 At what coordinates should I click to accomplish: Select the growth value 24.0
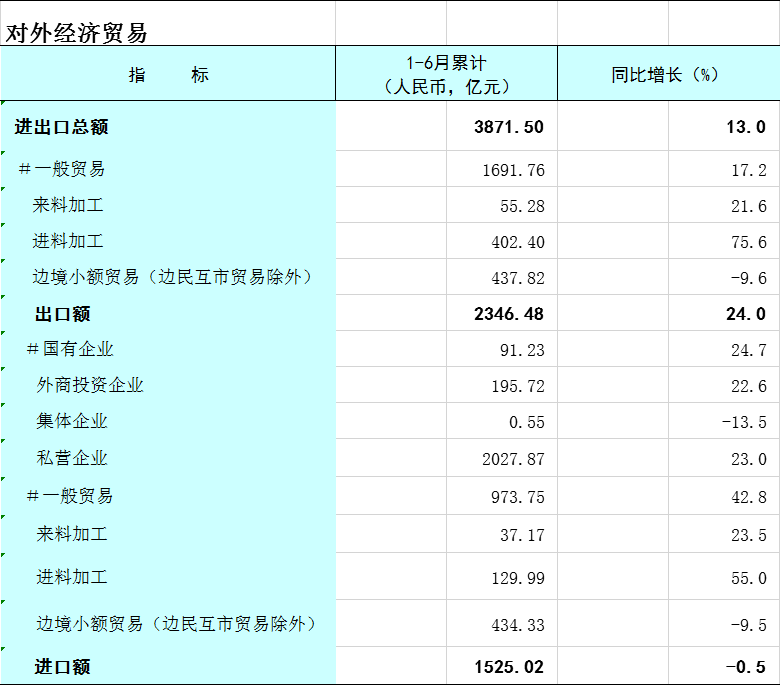tap(746, 314)
